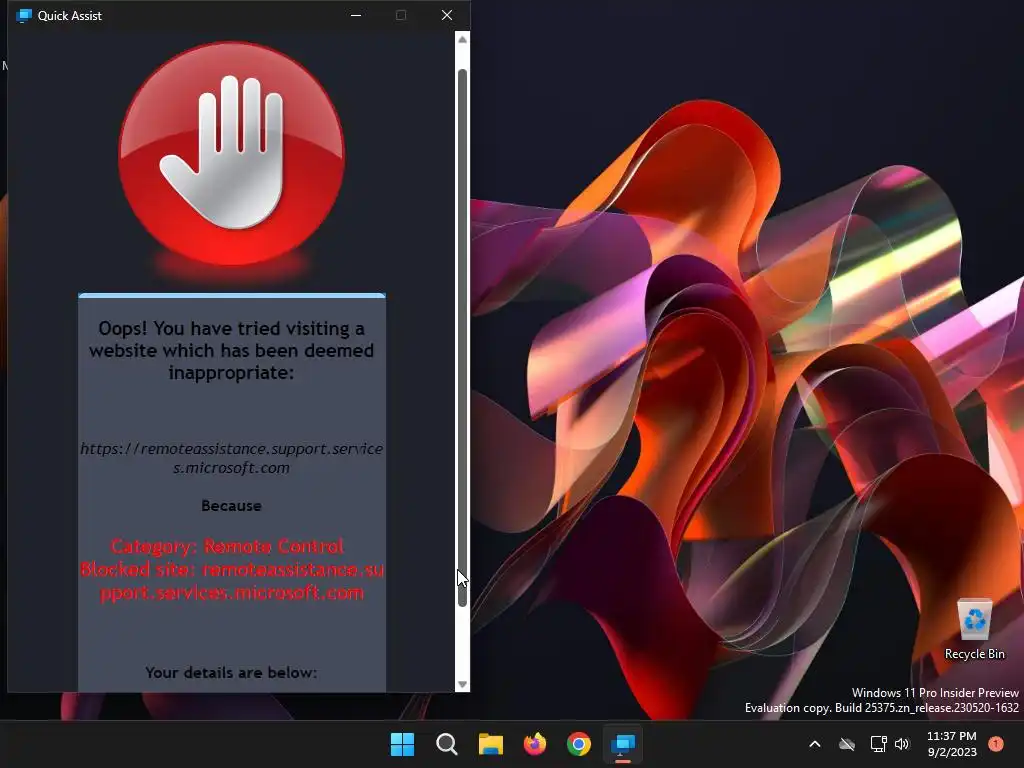
Task: Click the Quick Assist taskbar icon
Action: click(x=623, y=744)
